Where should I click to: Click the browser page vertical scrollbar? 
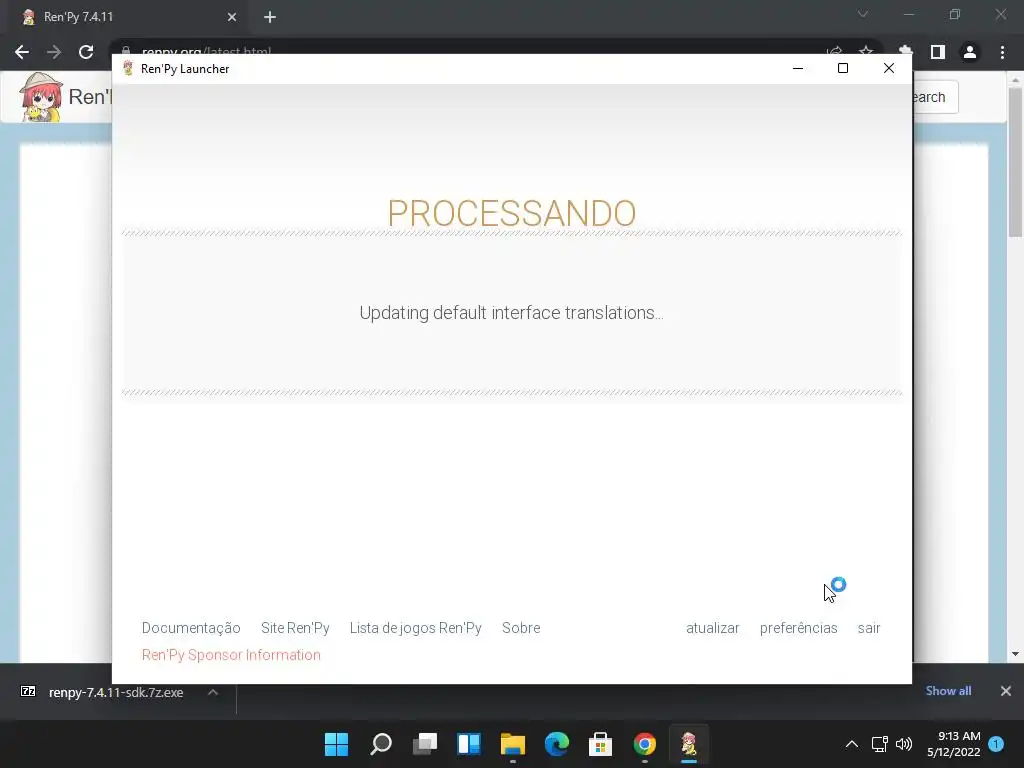(x=1015, y=162)
